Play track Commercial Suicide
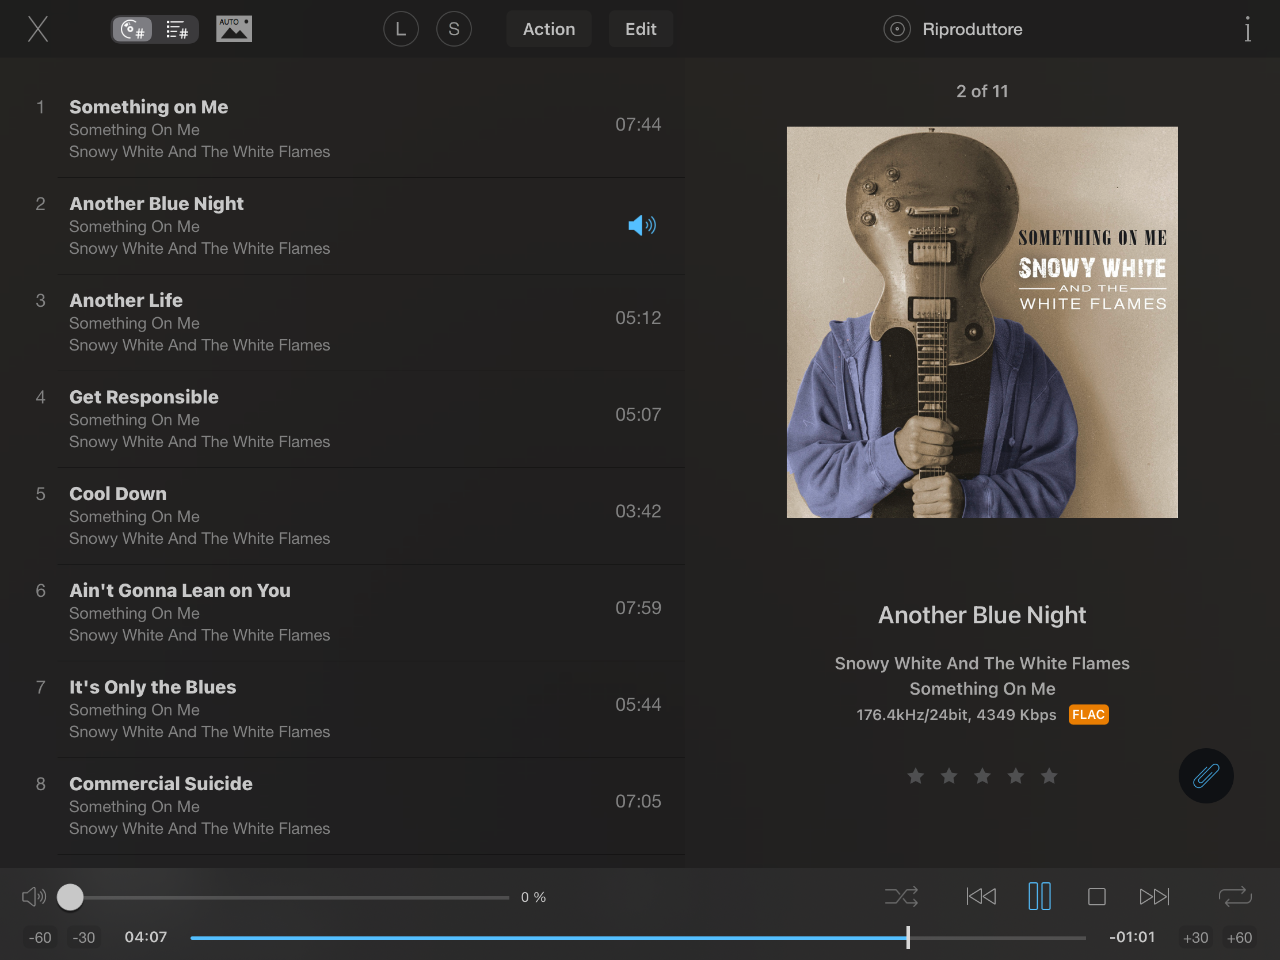1280x960 pixels. [343, 806]
